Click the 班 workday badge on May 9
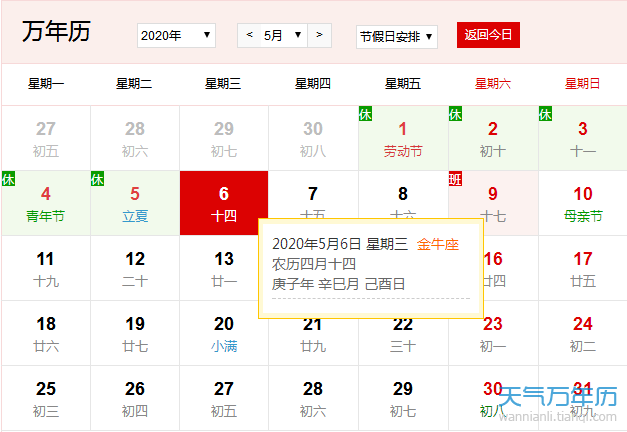Viewport: 627px width, 432px height. [456, 179]
